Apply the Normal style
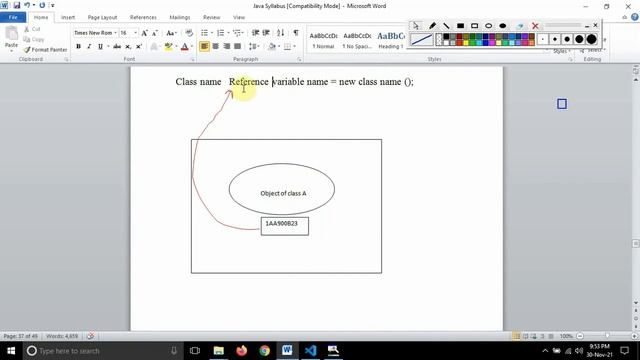 [323, 40]
